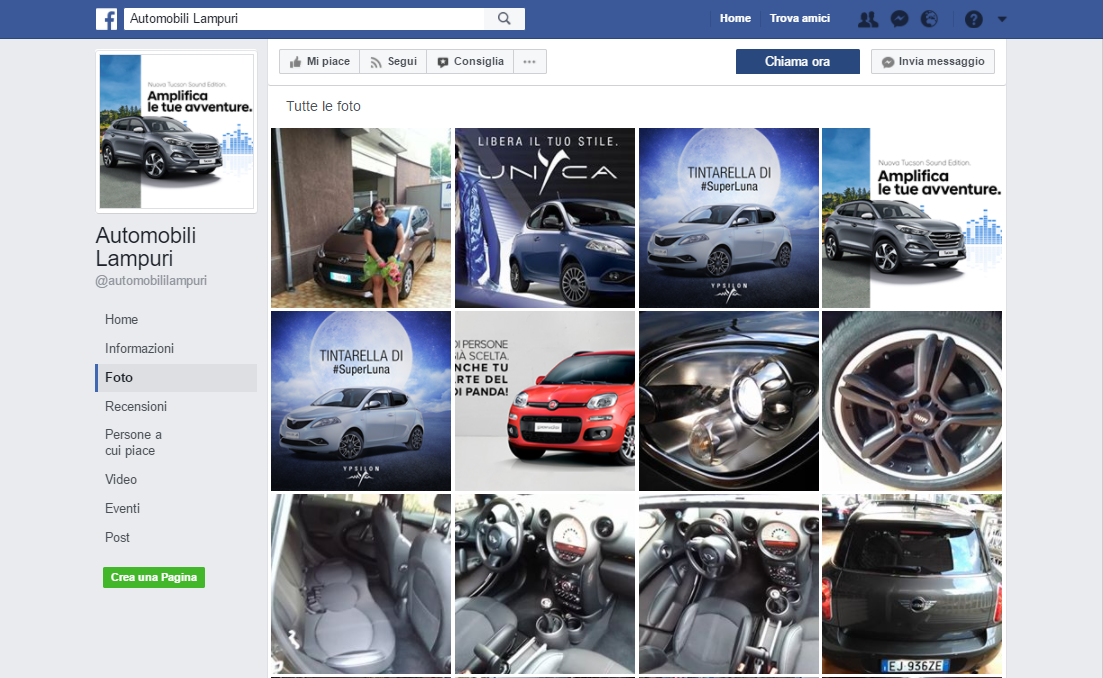Open the Mini rear seats photo
This screenshot has width=1103, height=678.
point(361,584)
